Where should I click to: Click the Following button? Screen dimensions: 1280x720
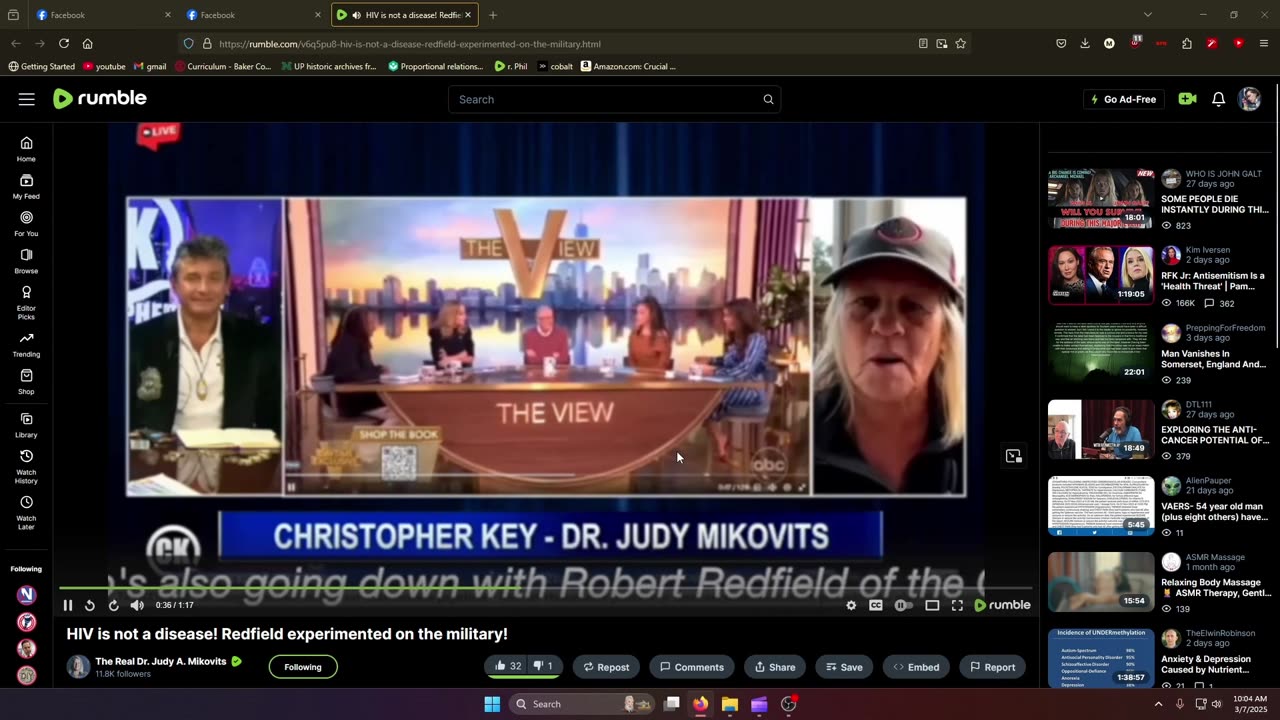pos(303,667)
